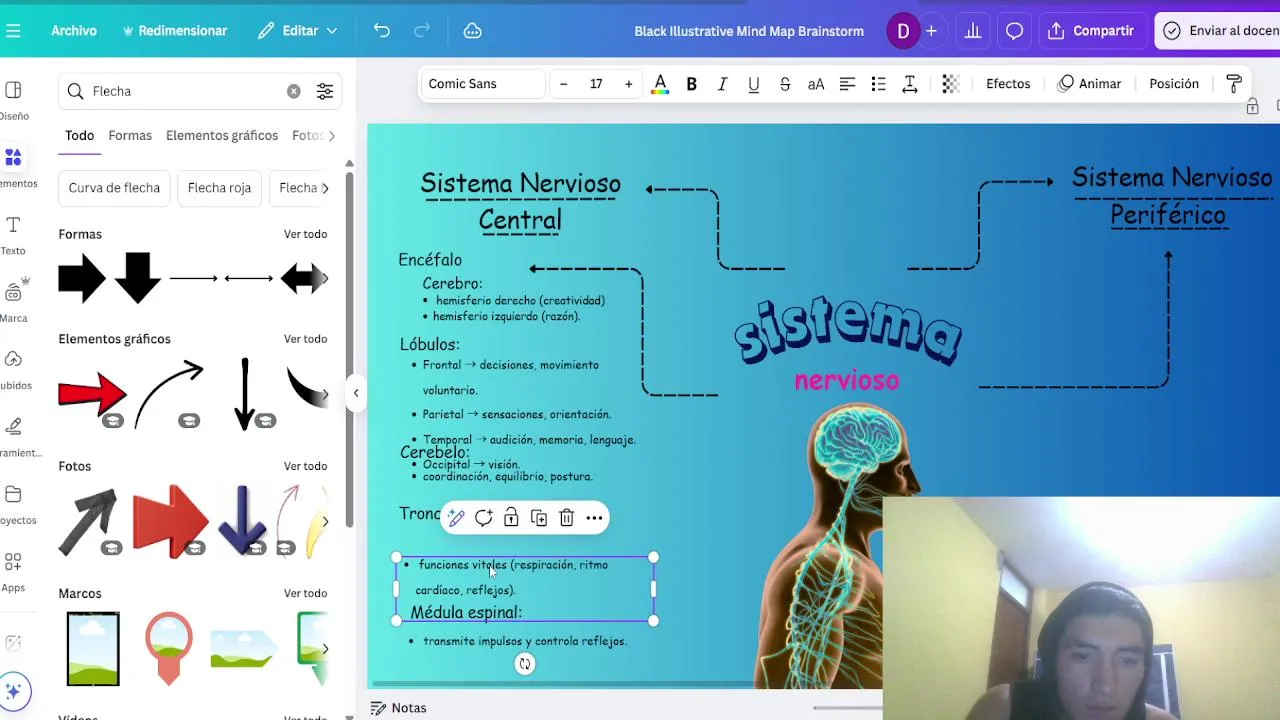Select the Formas tab
This screenshot has height=720, width=1280.
[x=130, y=135]
